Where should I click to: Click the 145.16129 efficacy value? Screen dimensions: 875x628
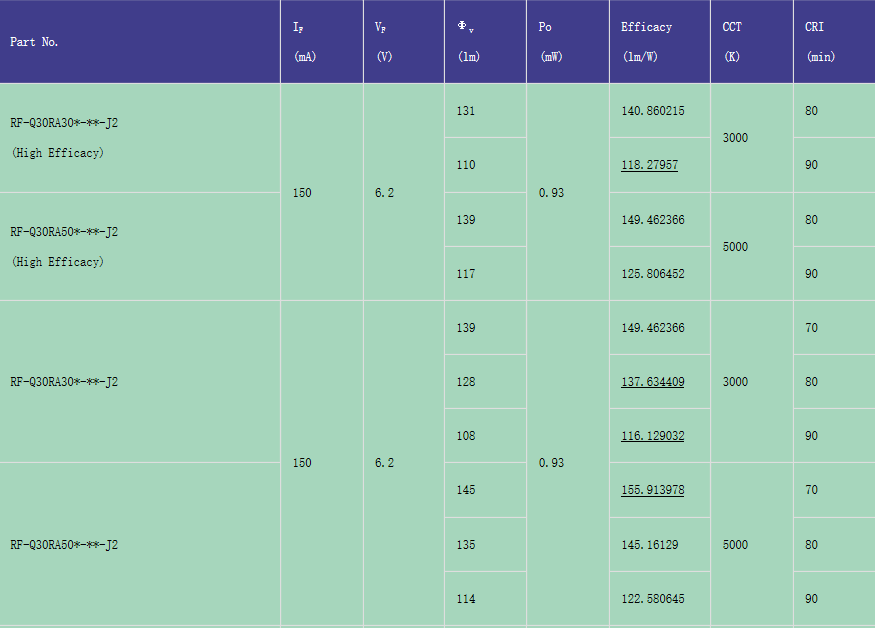click(x=649, y=545)
